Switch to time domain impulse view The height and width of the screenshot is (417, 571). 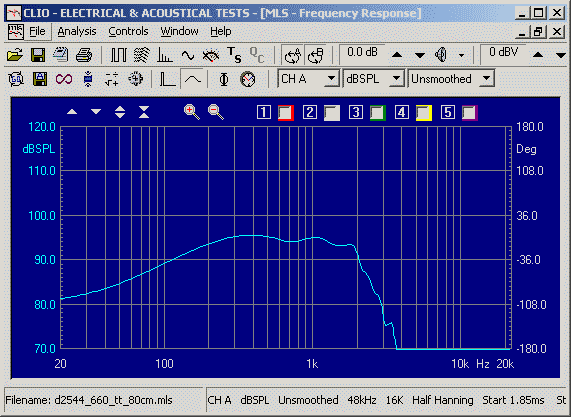pos(168,79)
